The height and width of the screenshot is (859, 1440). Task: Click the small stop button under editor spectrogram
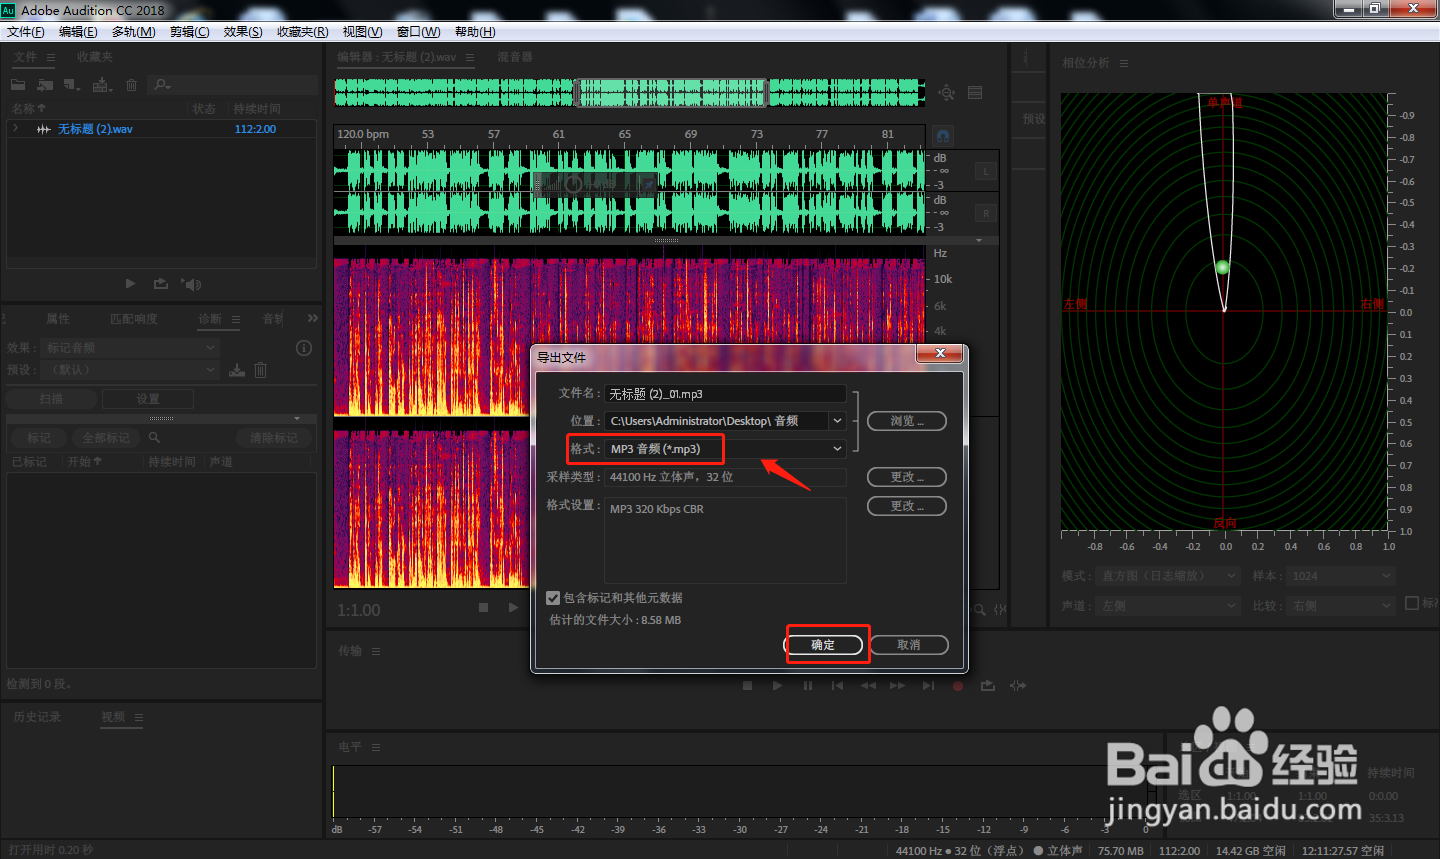click(484, 608)
